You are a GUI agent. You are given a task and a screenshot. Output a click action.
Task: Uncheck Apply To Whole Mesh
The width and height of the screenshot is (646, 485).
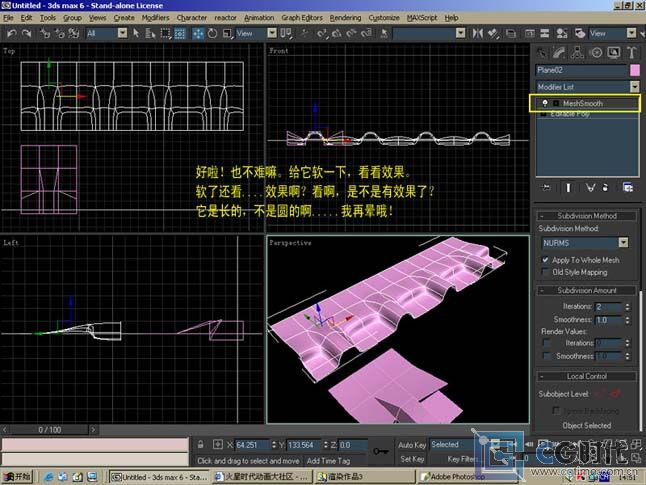tap(545, 260)
